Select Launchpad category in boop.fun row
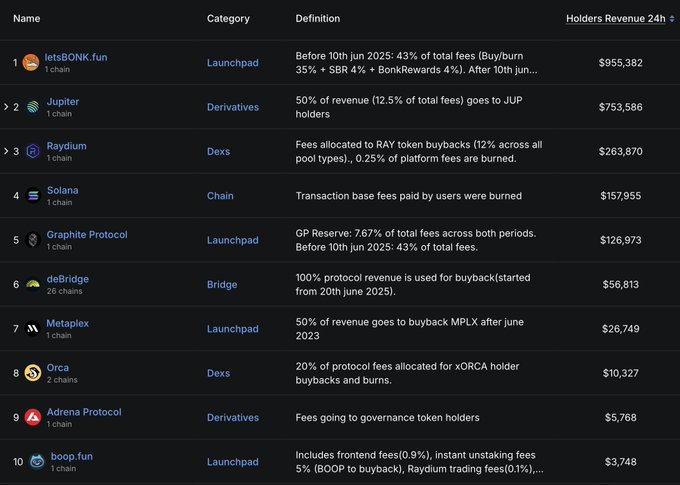680x485 pixels. tap(232, 462)
